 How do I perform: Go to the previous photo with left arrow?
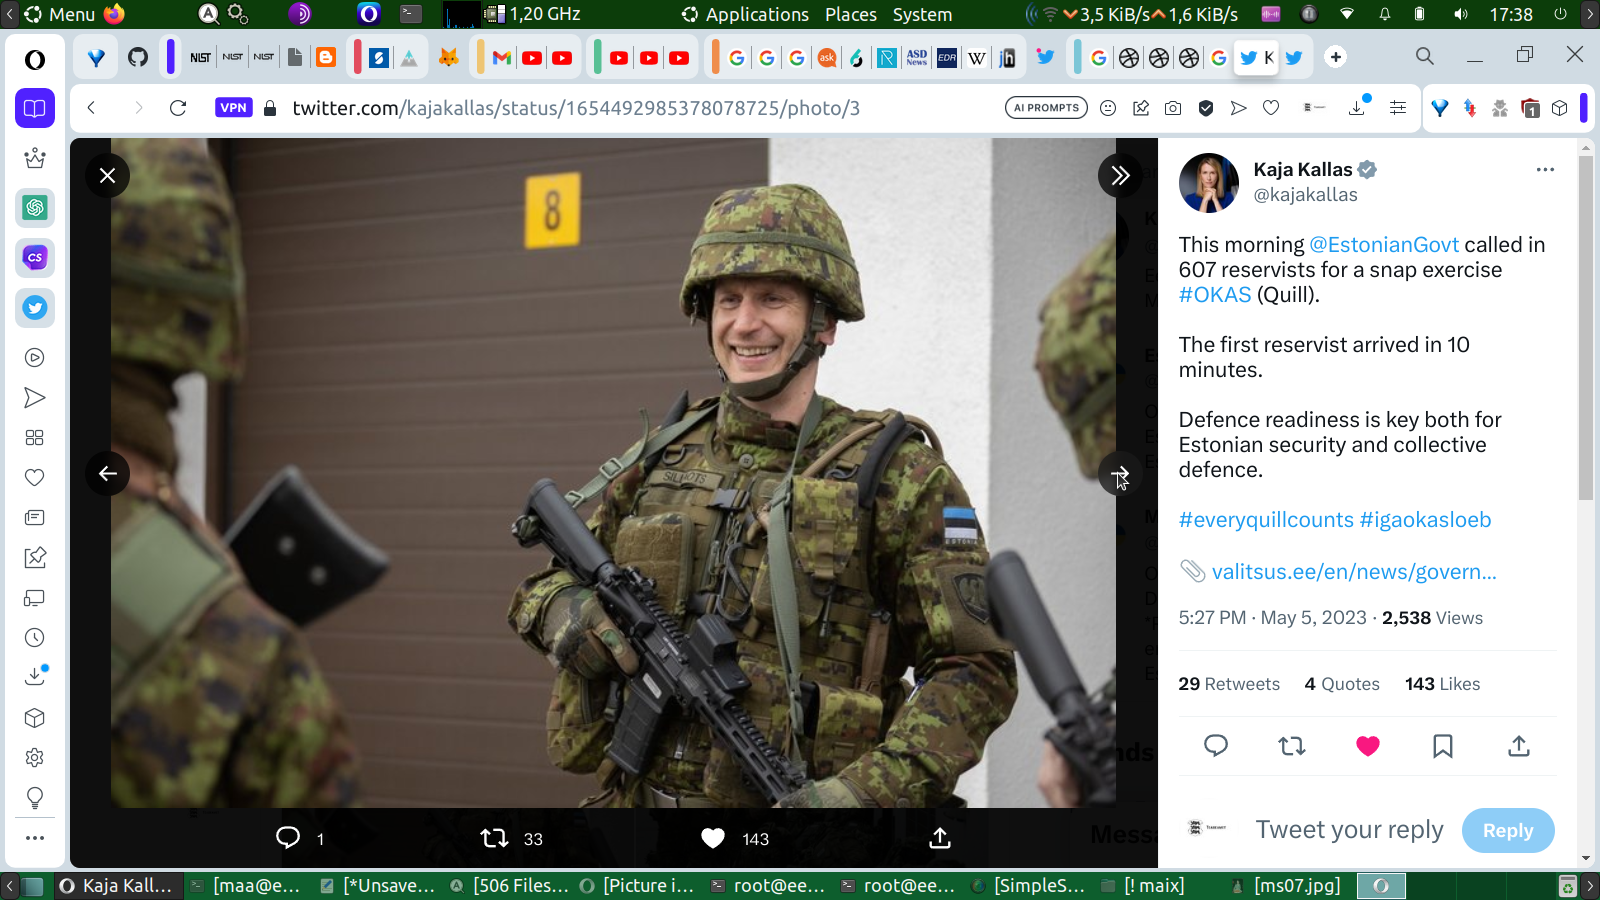(107, 473)
